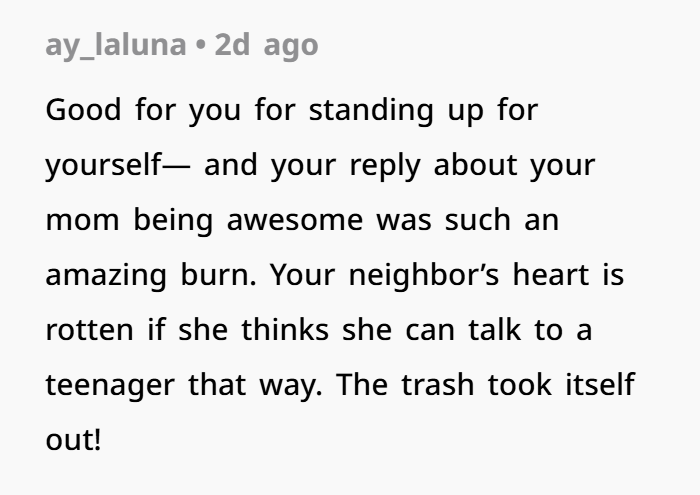
Task: Click the final word 'out!' of the comment
Action: pos(73,440)
